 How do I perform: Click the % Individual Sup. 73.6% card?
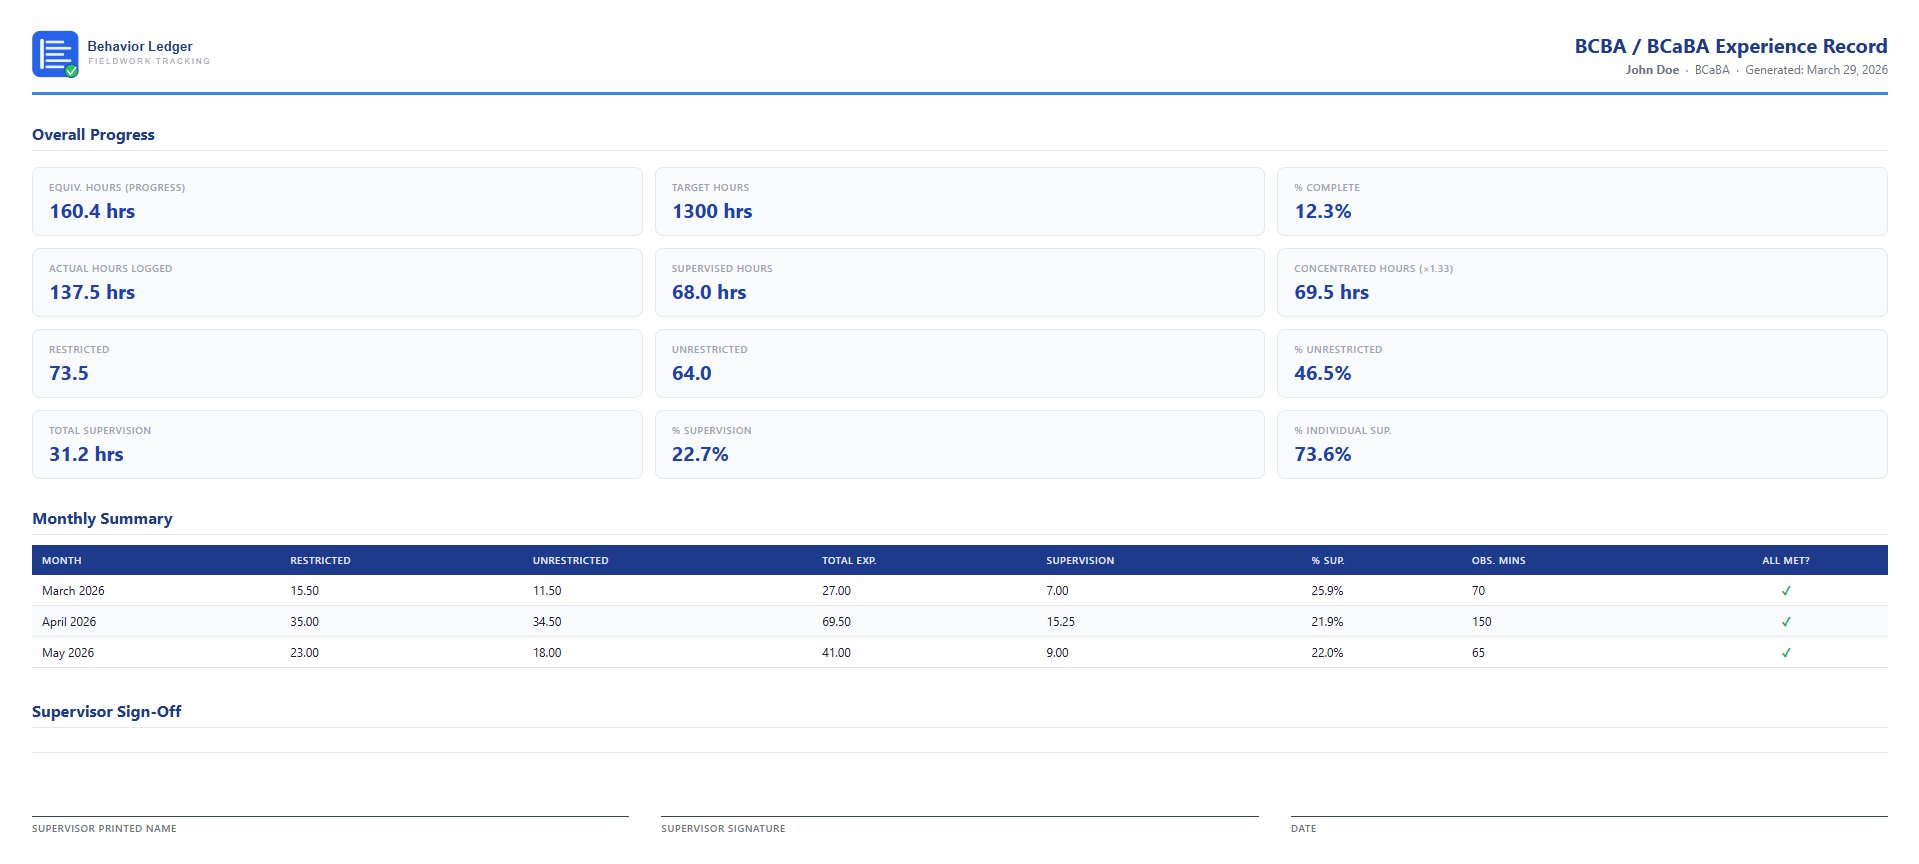click(x=1581, y=445)
